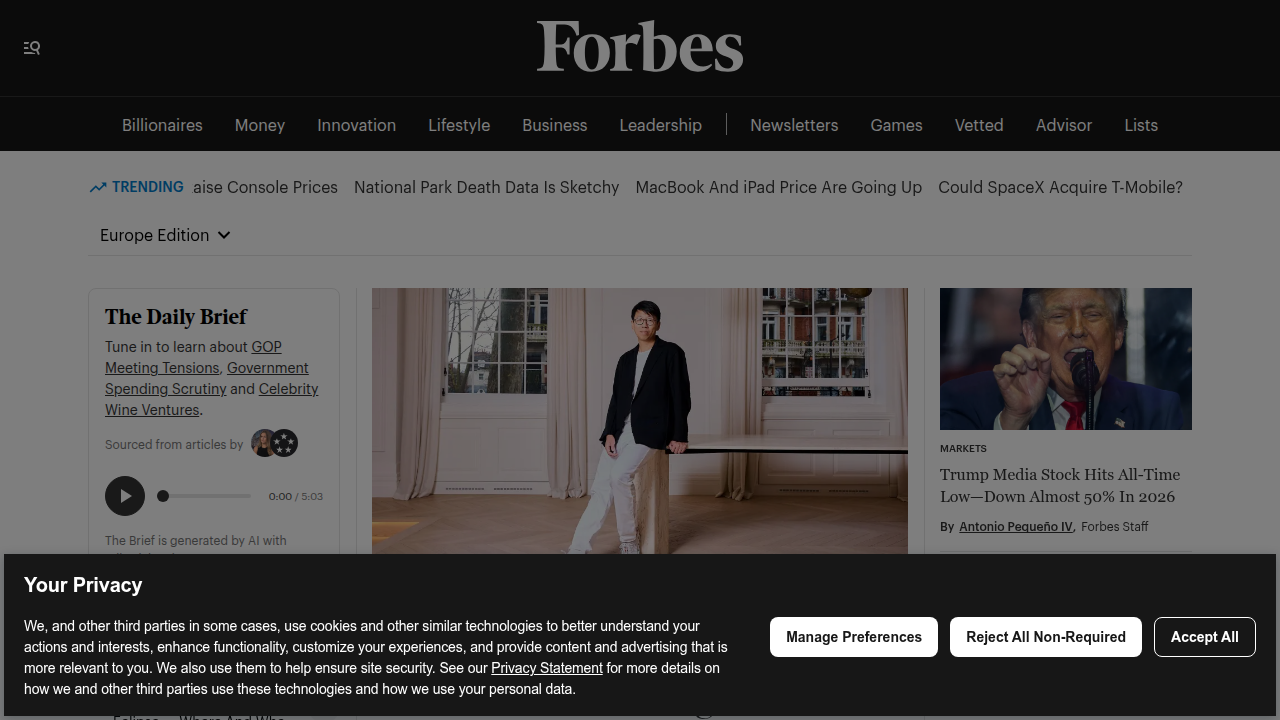Image resolution: width=1280 pixels, height=720 pixels.
Task: Read 'Trump Media Stock Hits All-Time Low' headline
Action: [x=1060, y=485]
